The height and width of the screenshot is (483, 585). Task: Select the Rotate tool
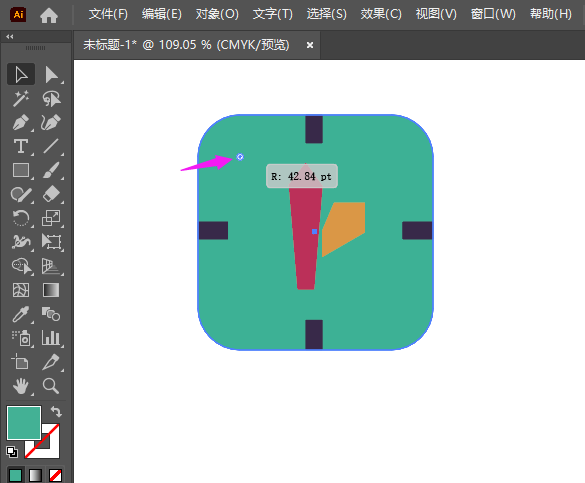point(21,218)
